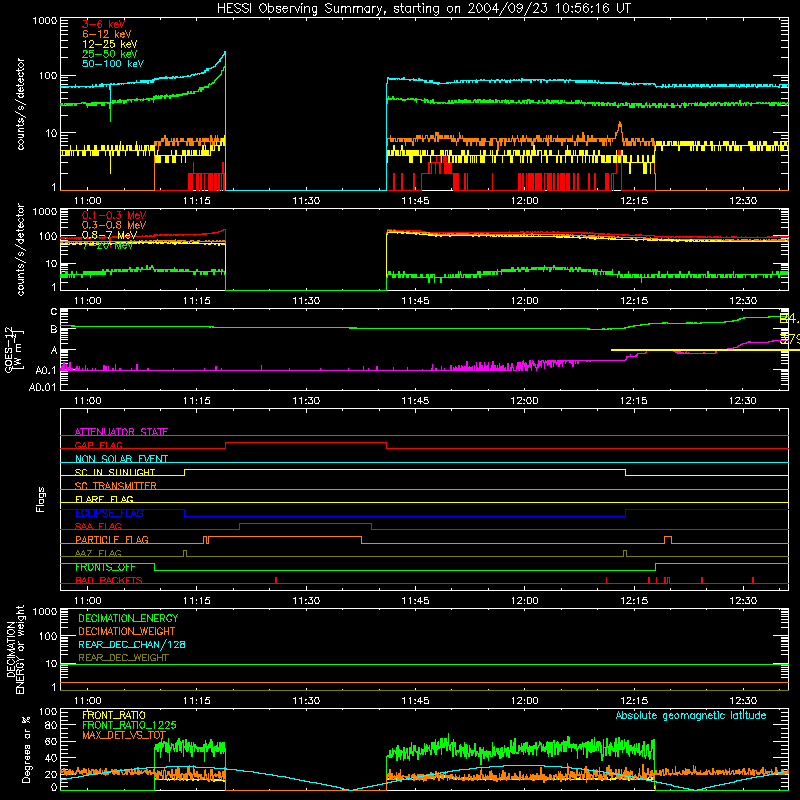Select the BAD_PACKETS flag label
800x800 pixels.
(109, 580)
